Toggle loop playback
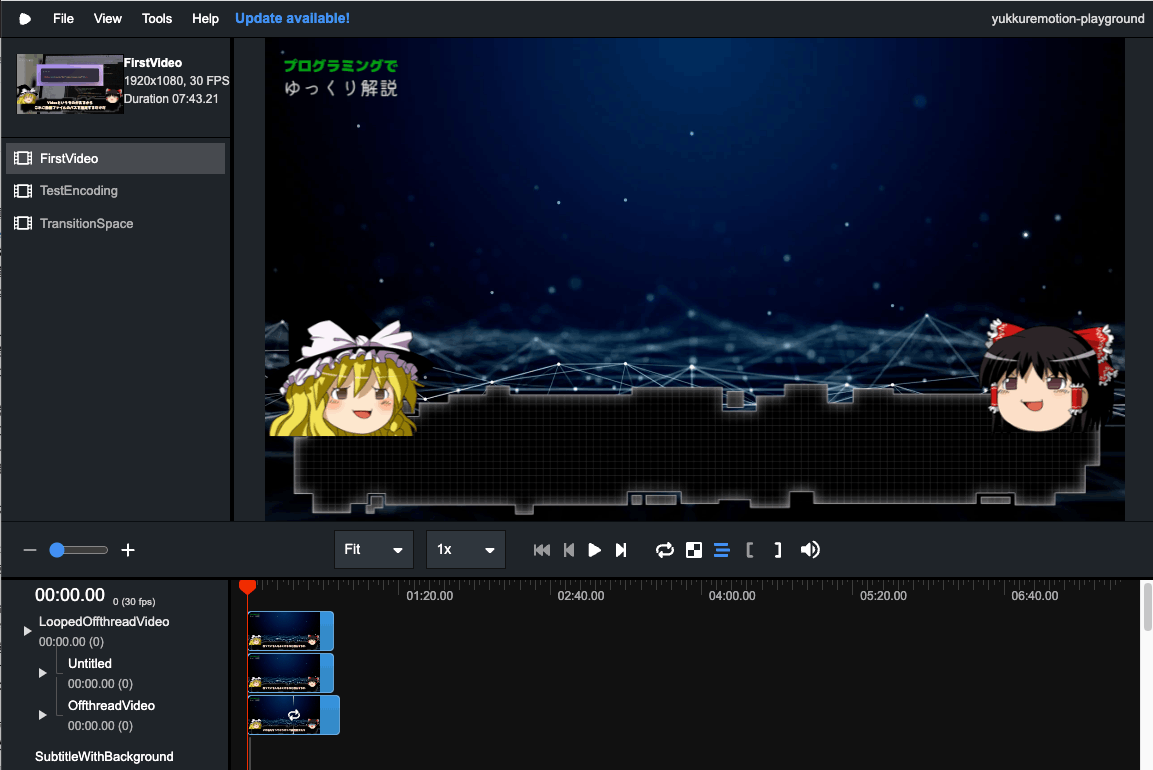The image size is (1153, 770). 665,550
